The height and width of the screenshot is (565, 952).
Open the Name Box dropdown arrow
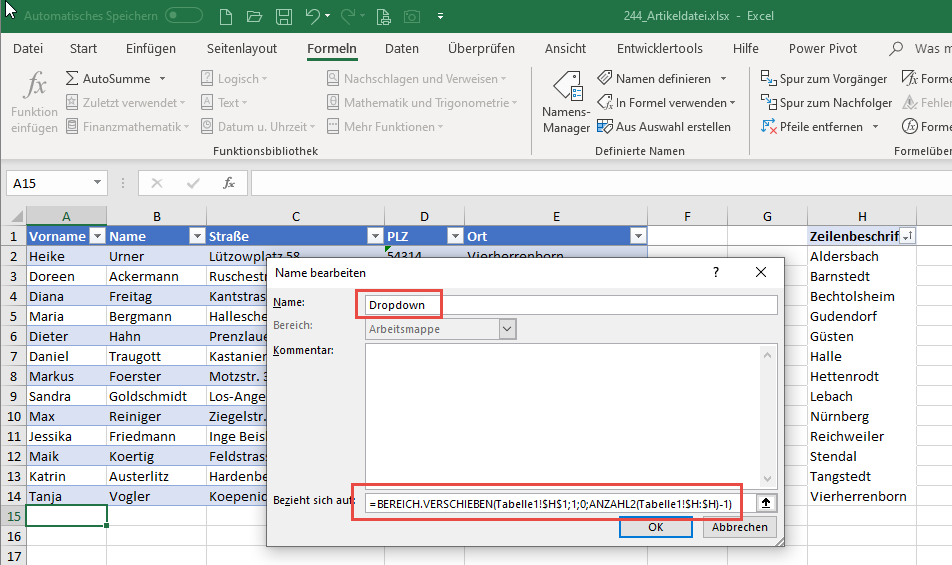coord(97,183)
